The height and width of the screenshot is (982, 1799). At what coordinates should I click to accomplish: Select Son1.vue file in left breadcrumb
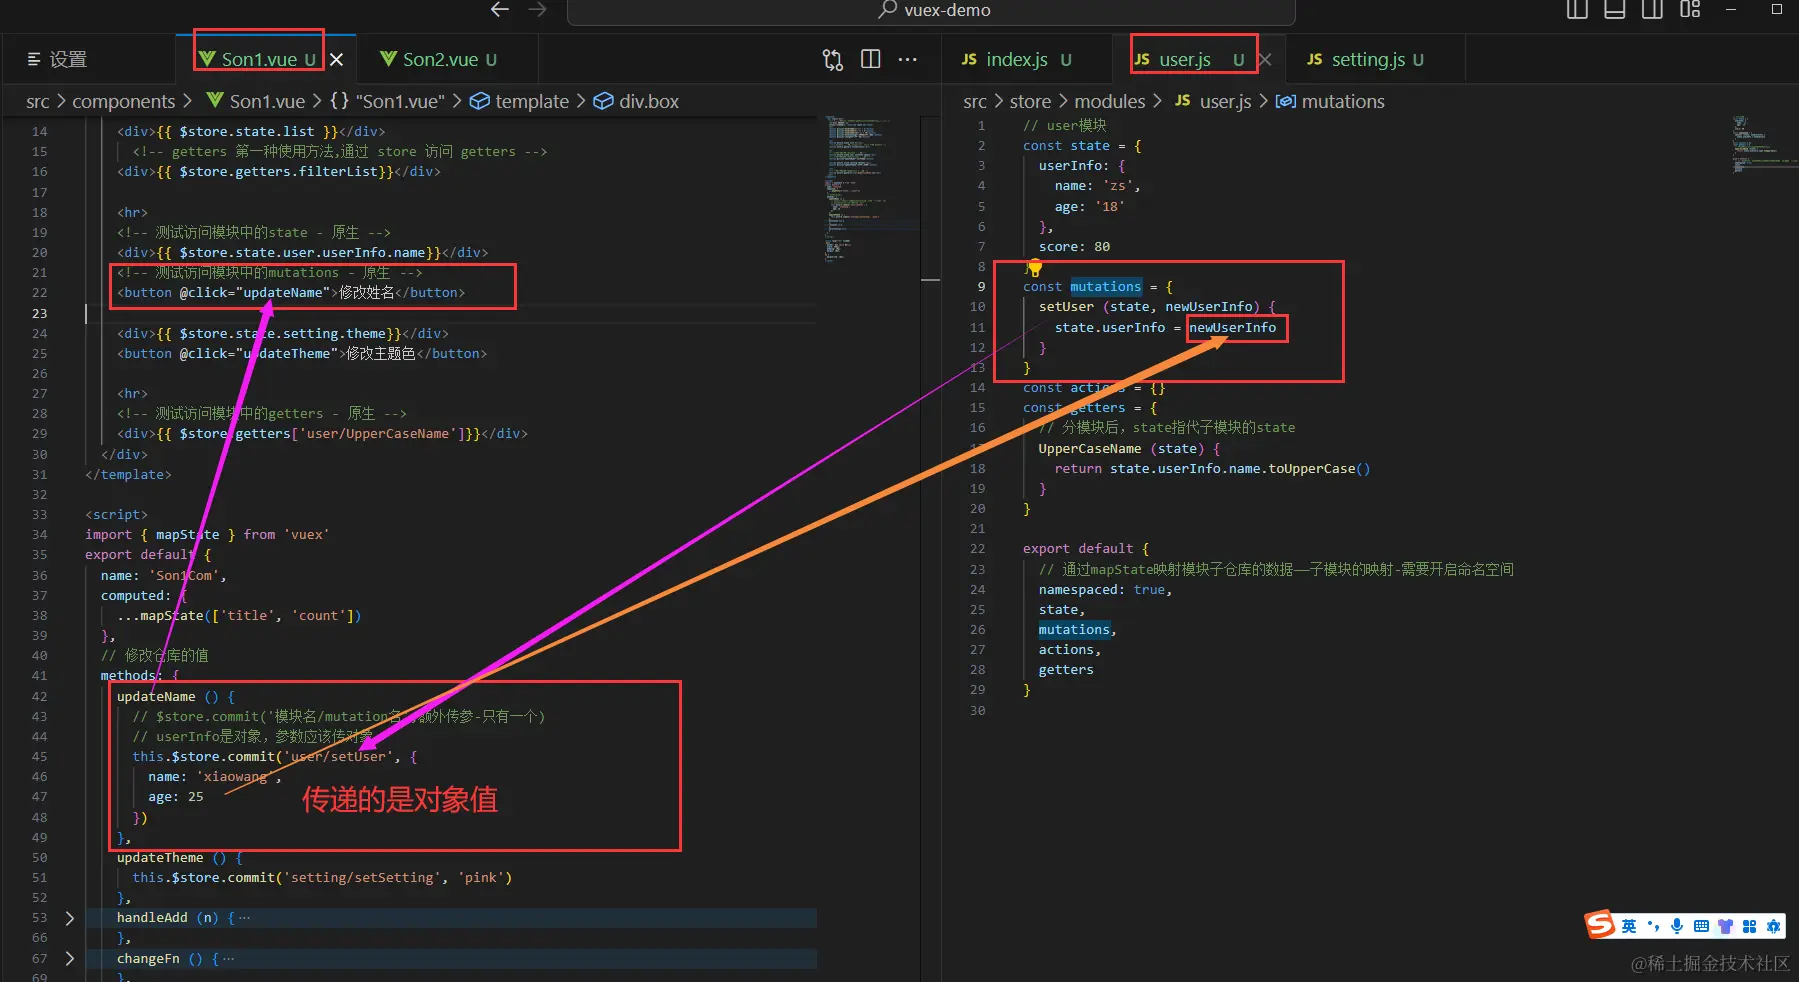(256, 101)
